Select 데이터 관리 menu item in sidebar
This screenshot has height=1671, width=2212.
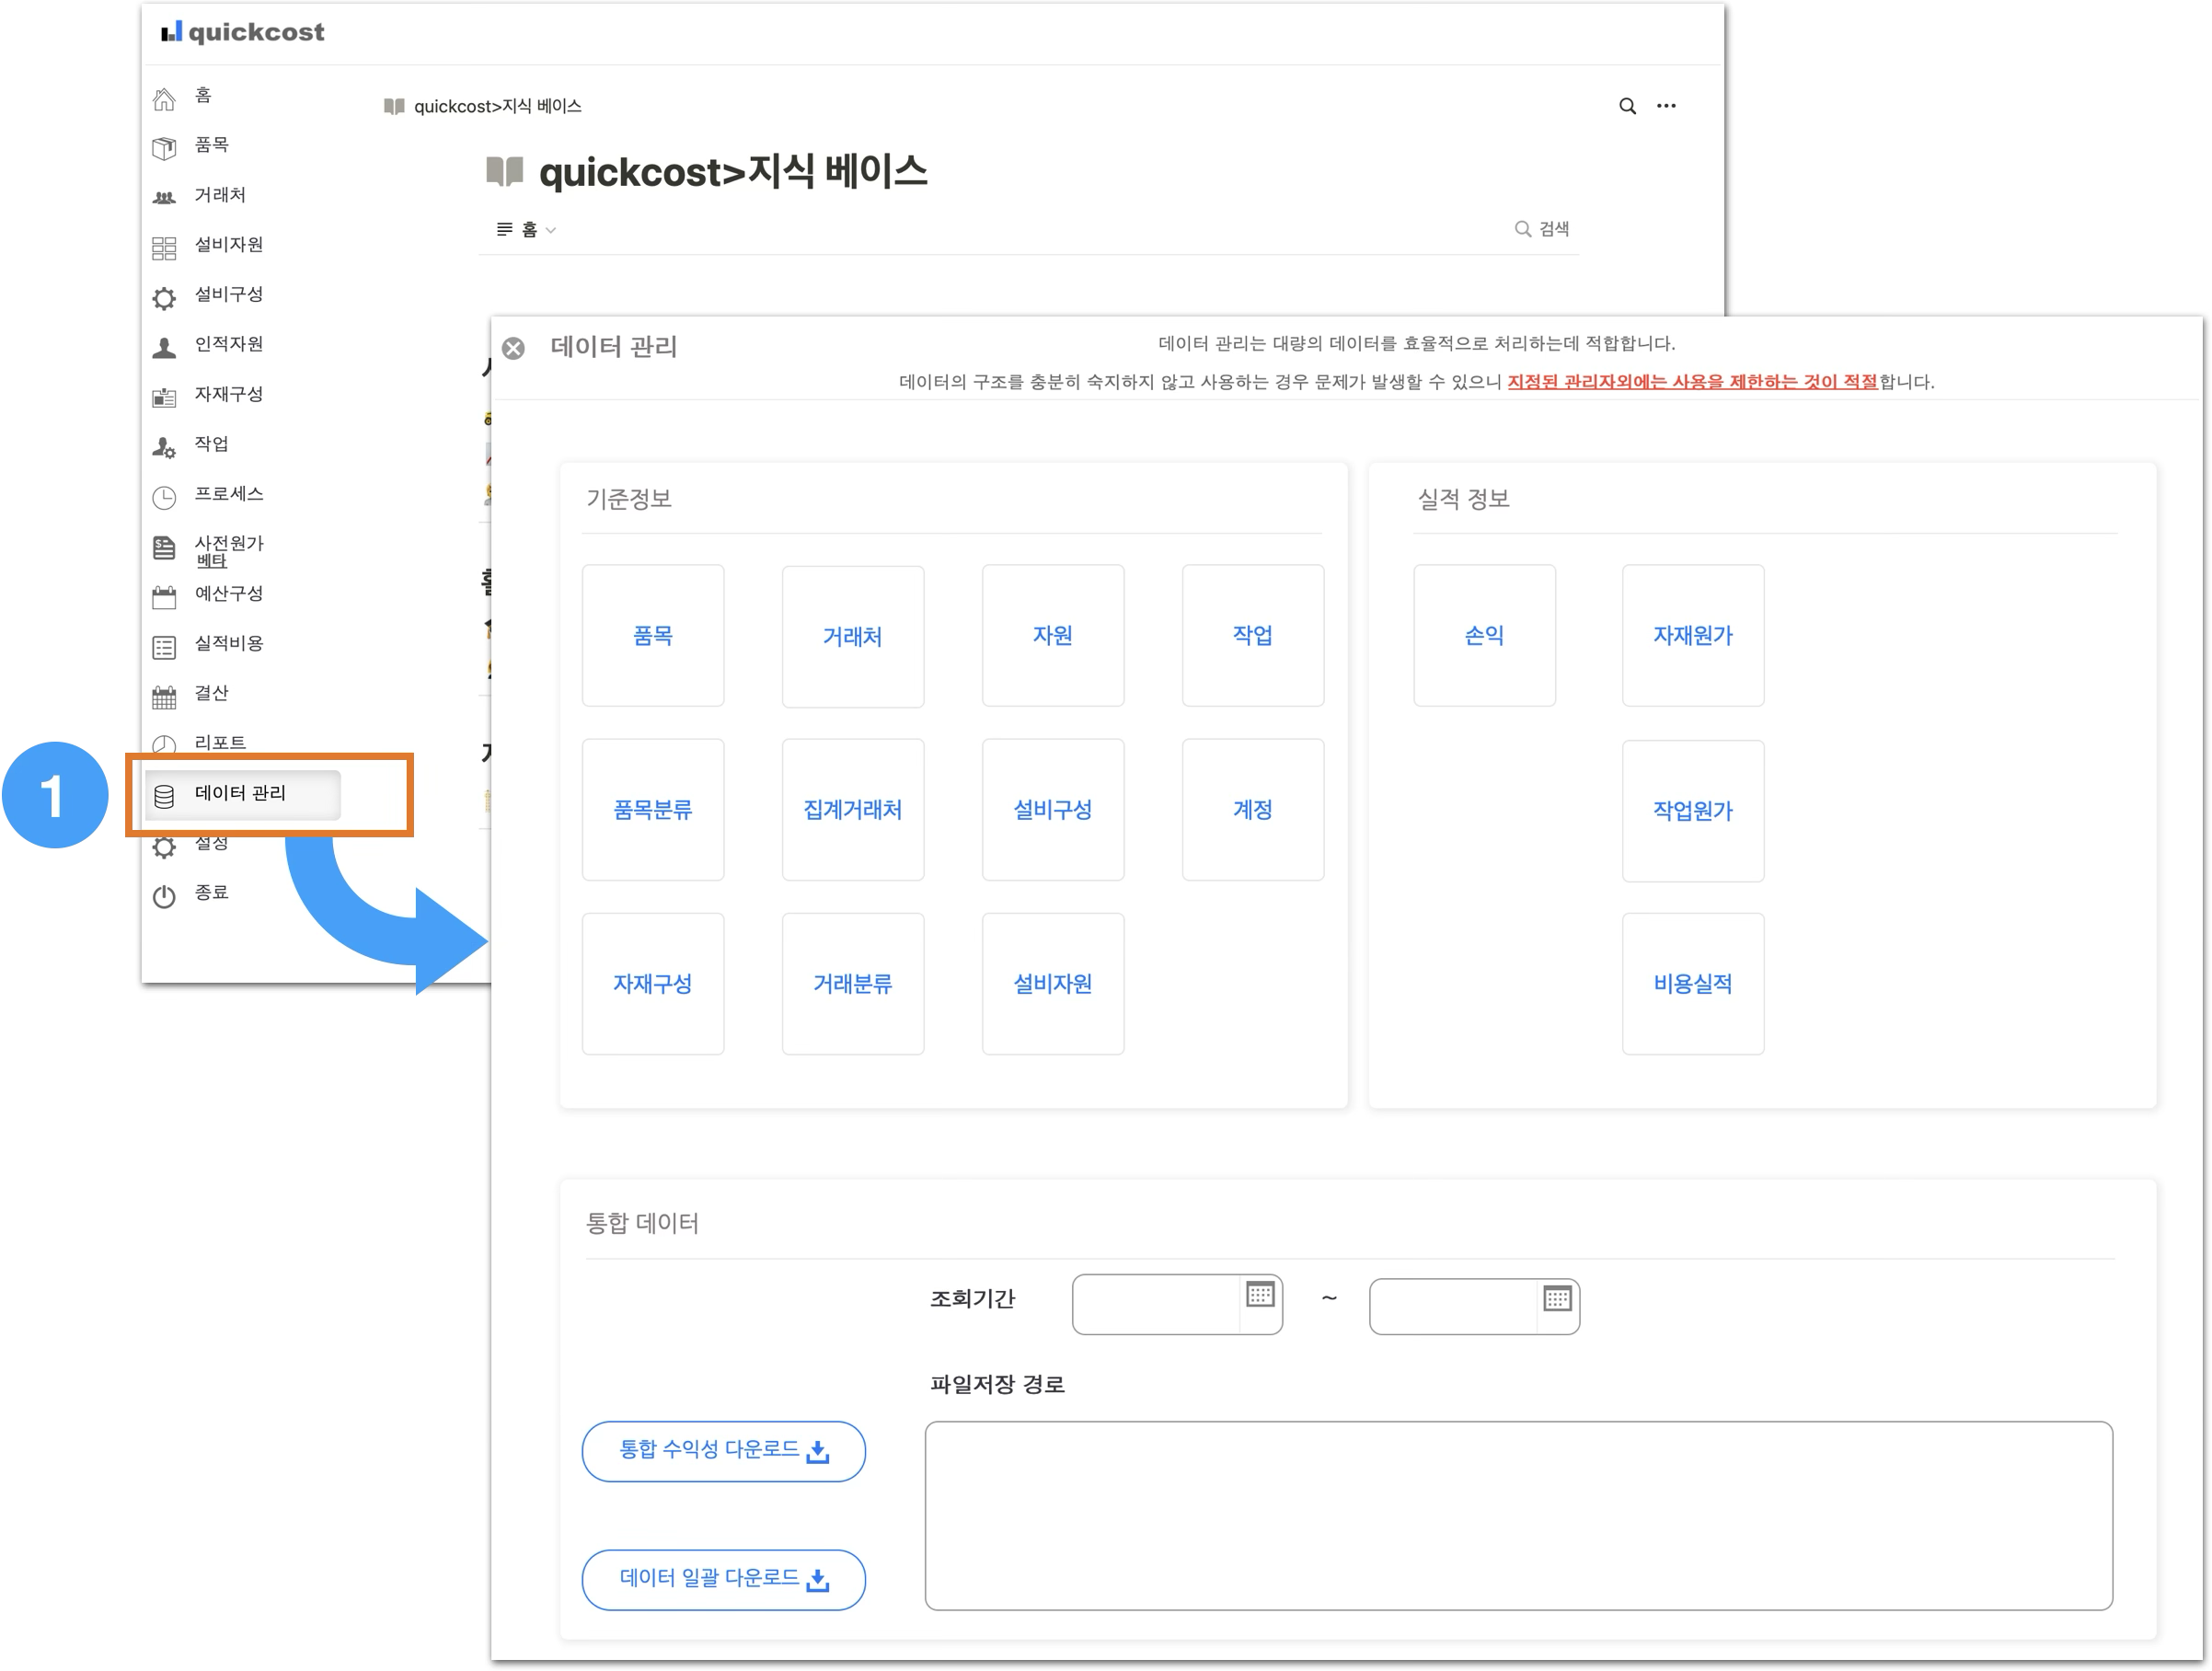241,794
